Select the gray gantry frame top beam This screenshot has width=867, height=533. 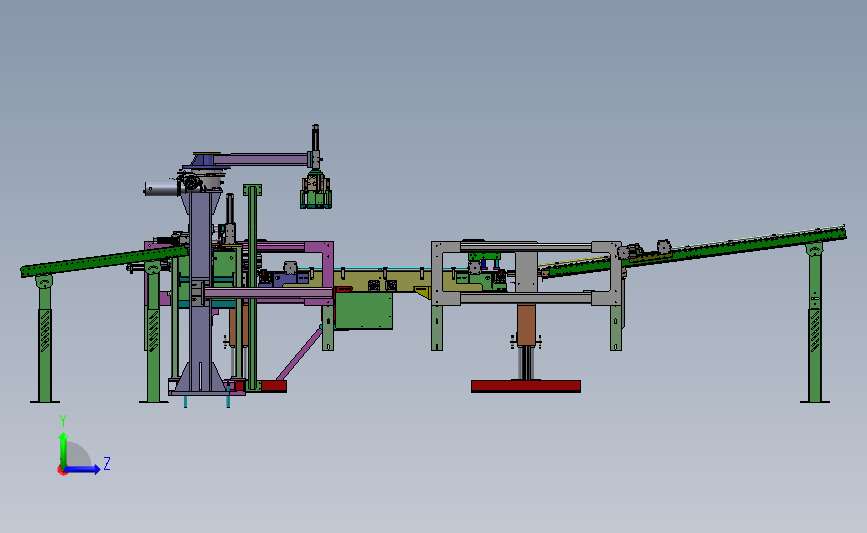526,247
